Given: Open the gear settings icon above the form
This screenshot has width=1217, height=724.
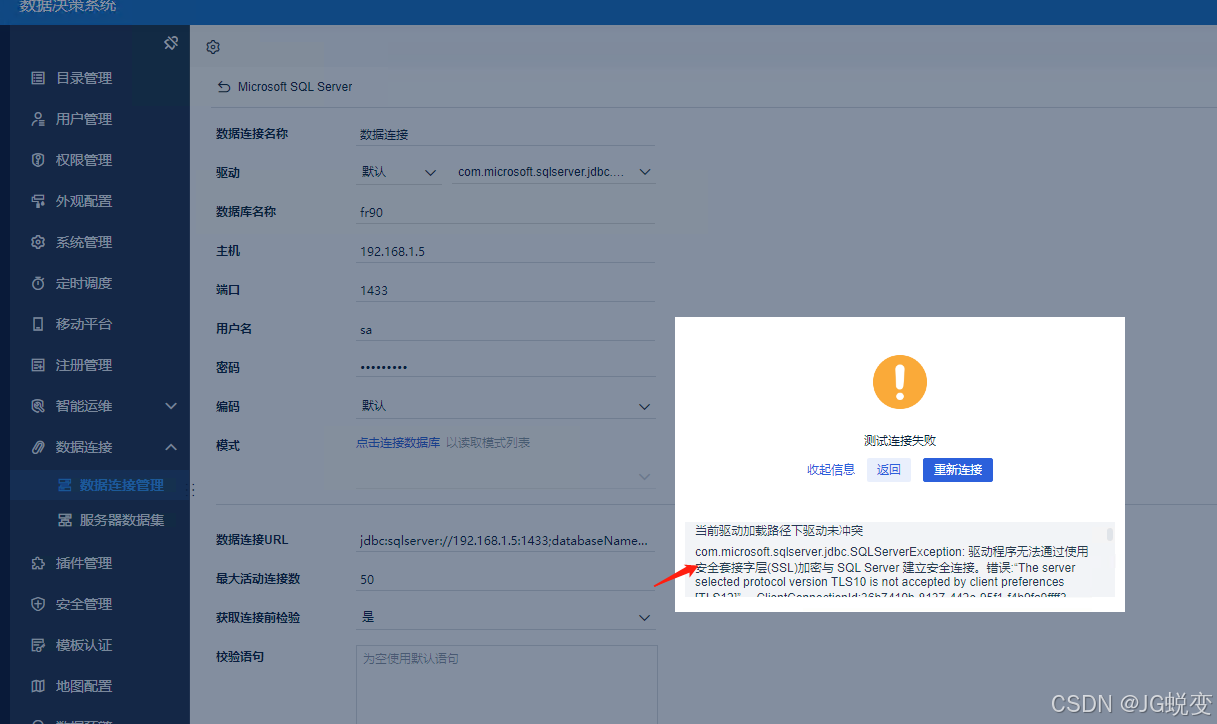Looking at the screenshot, I should 213,47.
